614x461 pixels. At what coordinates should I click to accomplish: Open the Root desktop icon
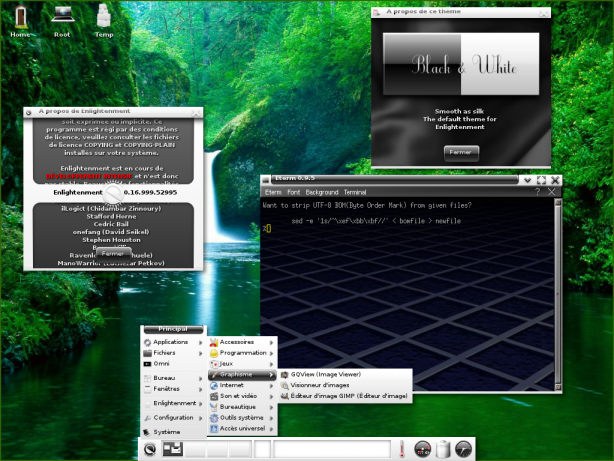click(62, 17)
